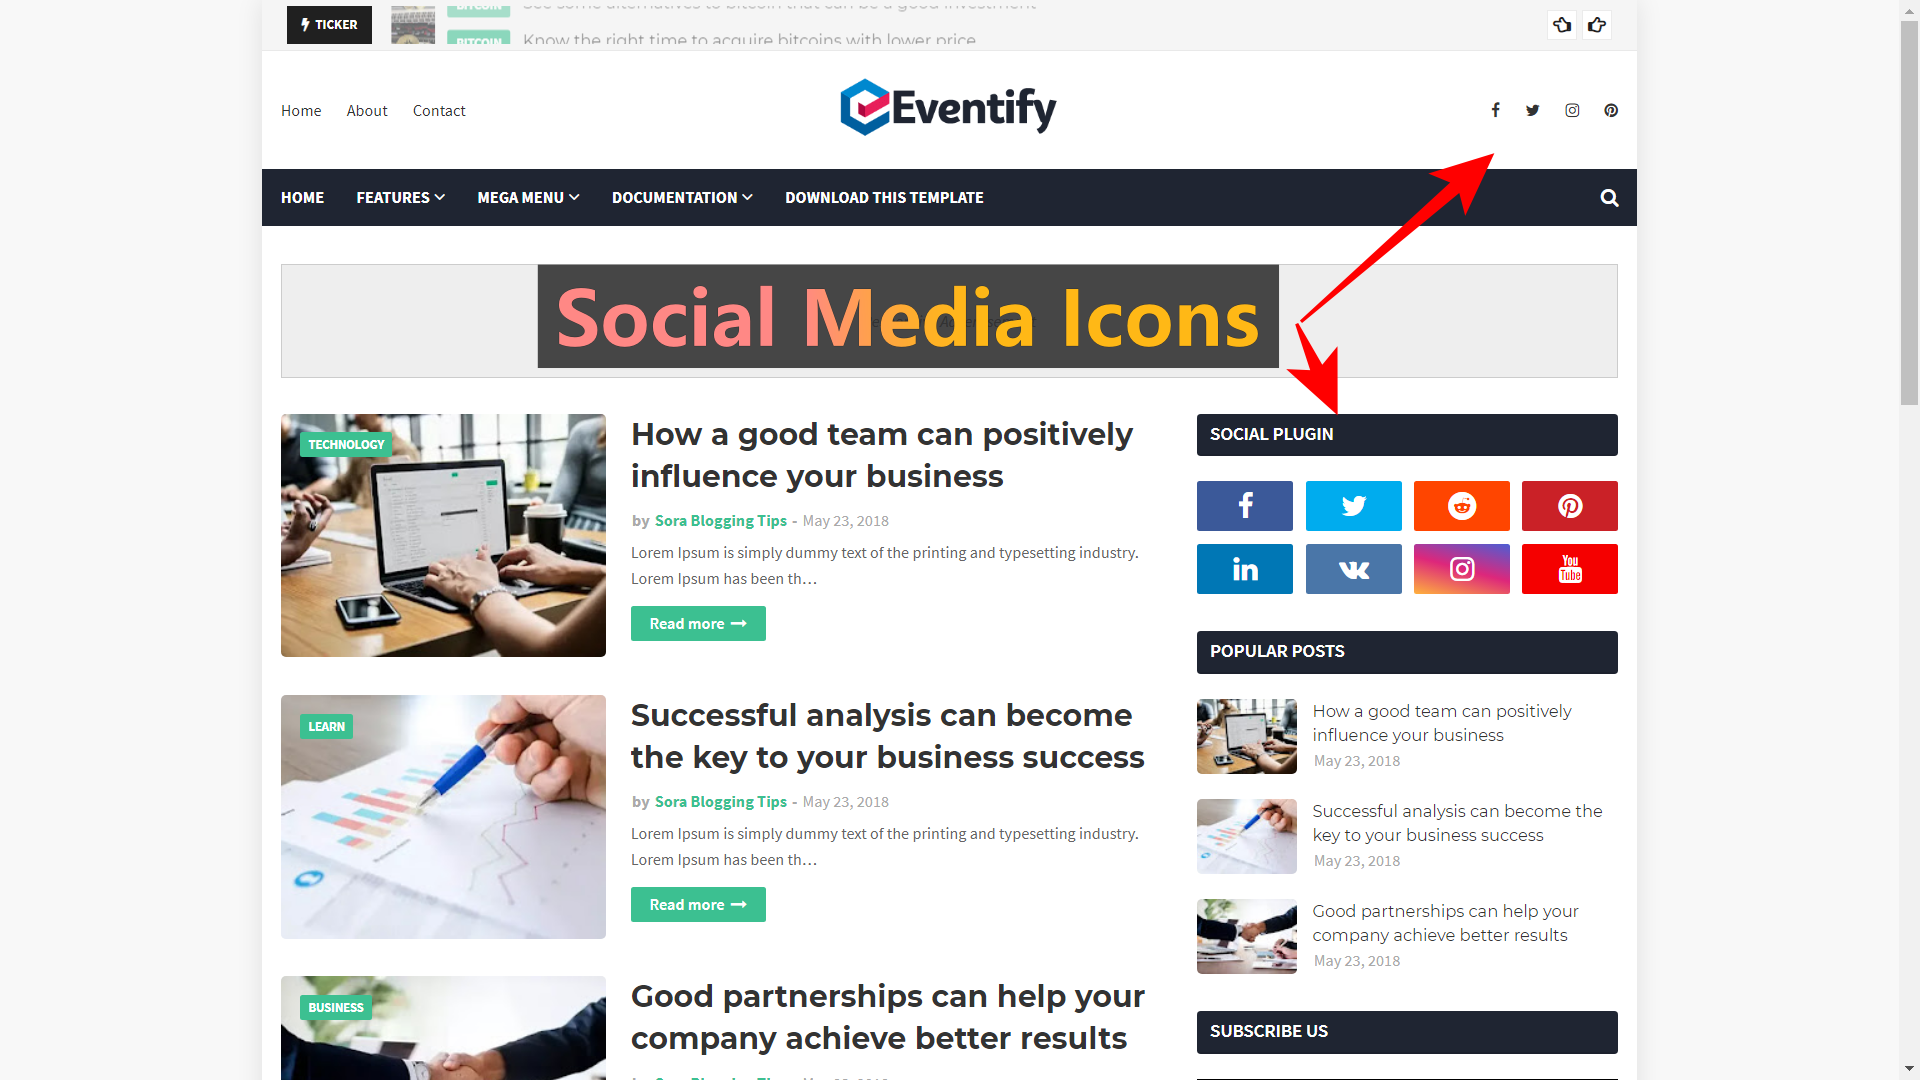Click the search icon in navigation bar
Image resolution: width=1920 pixels, height=1080 pixels.
pyautogui.click(x=1610, y=198)
